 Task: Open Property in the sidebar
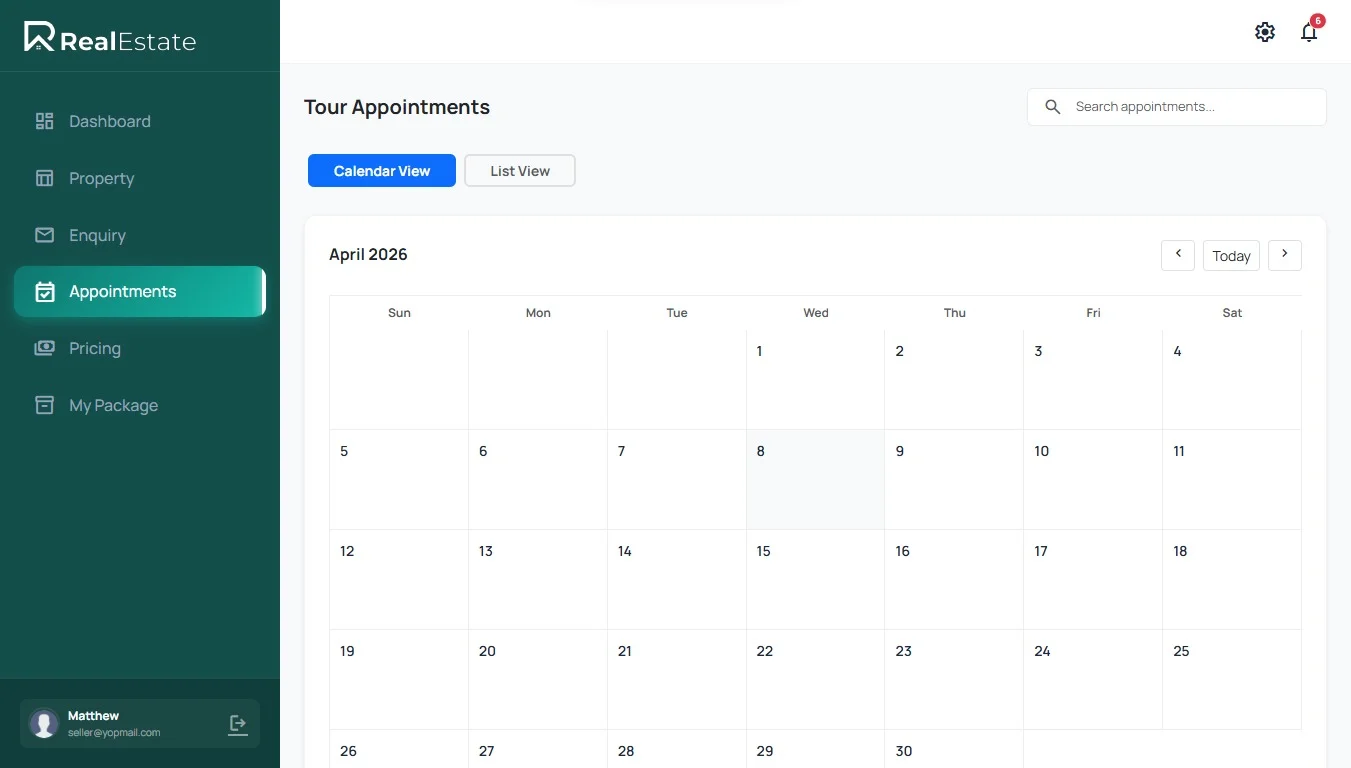(101, 178)
